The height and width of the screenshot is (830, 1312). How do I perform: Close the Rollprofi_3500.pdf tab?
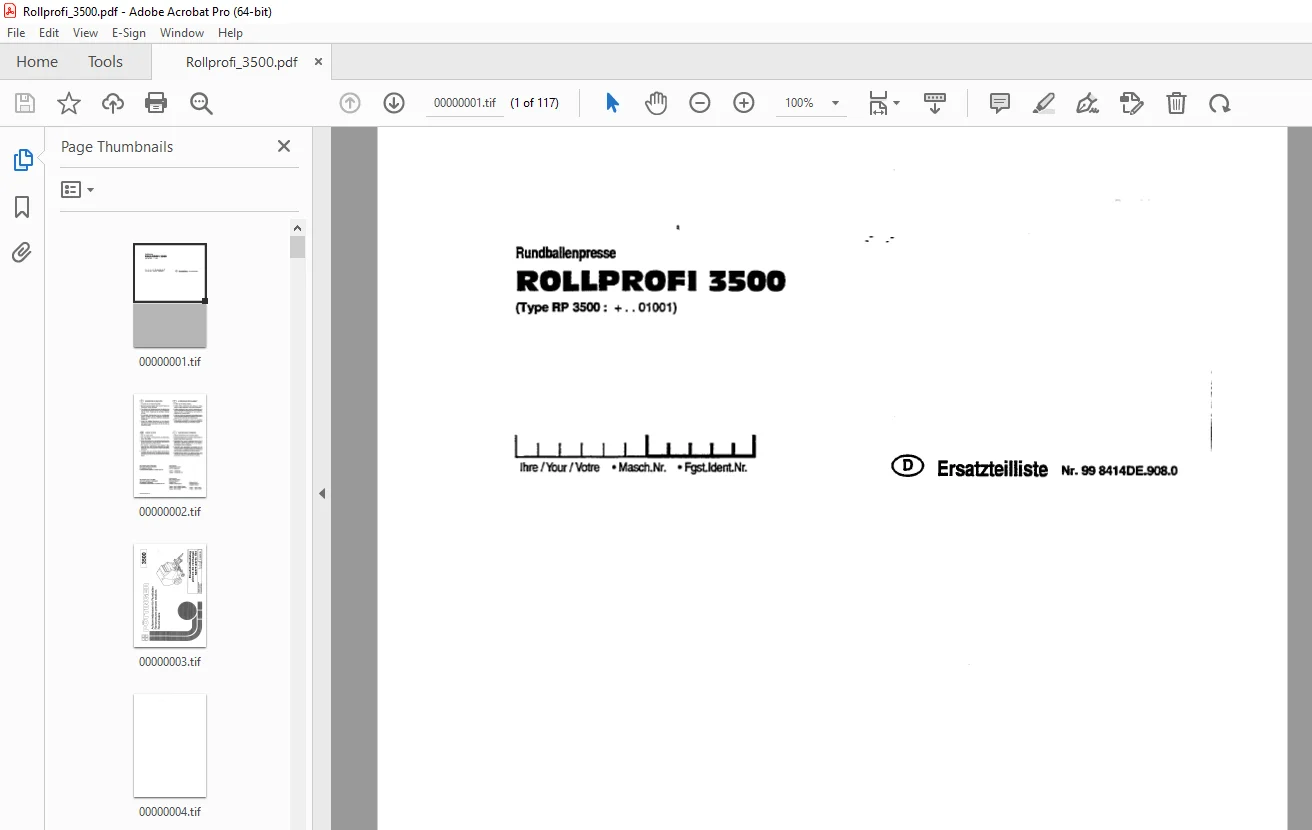click(319, 62)
